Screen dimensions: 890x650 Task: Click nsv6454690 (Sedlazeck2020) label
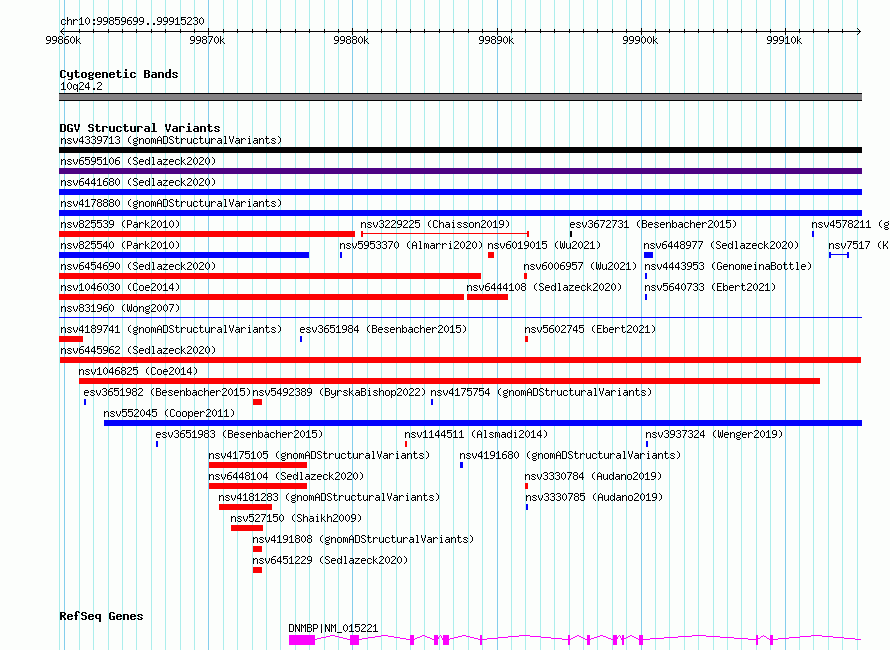[x=138, y=266]
